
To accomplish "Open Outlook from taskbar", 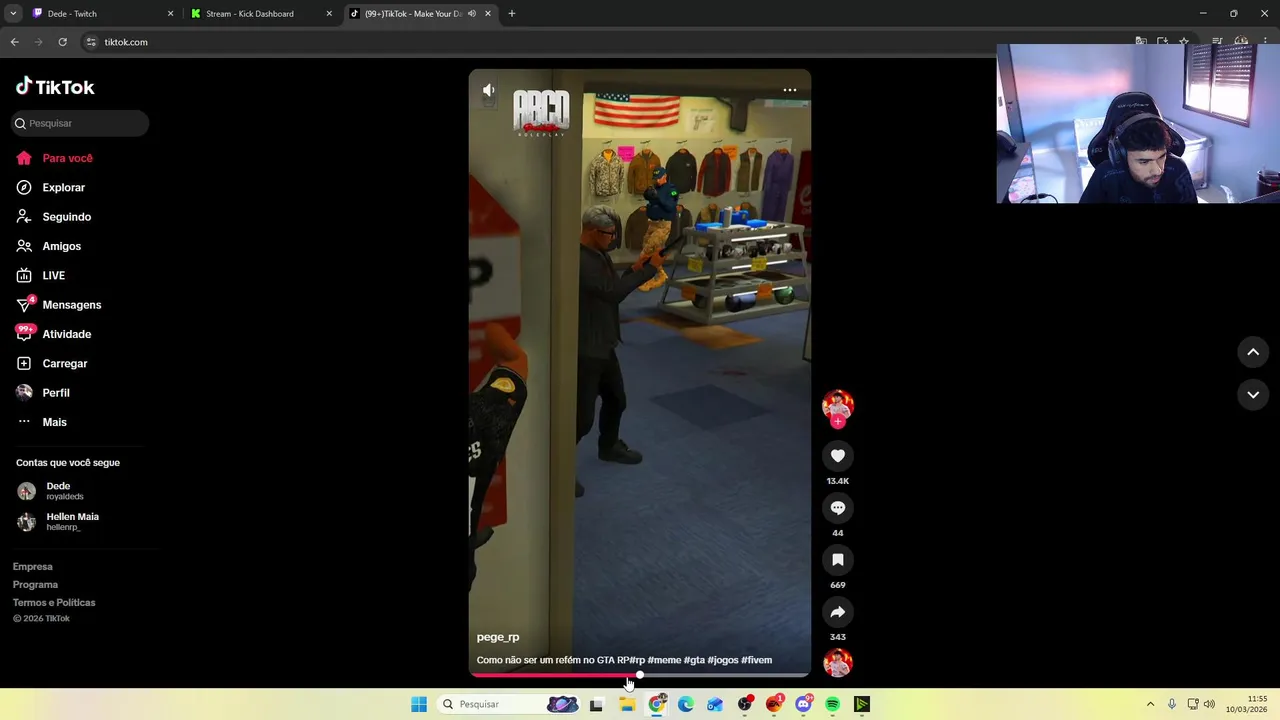I will tap(715, 704).
